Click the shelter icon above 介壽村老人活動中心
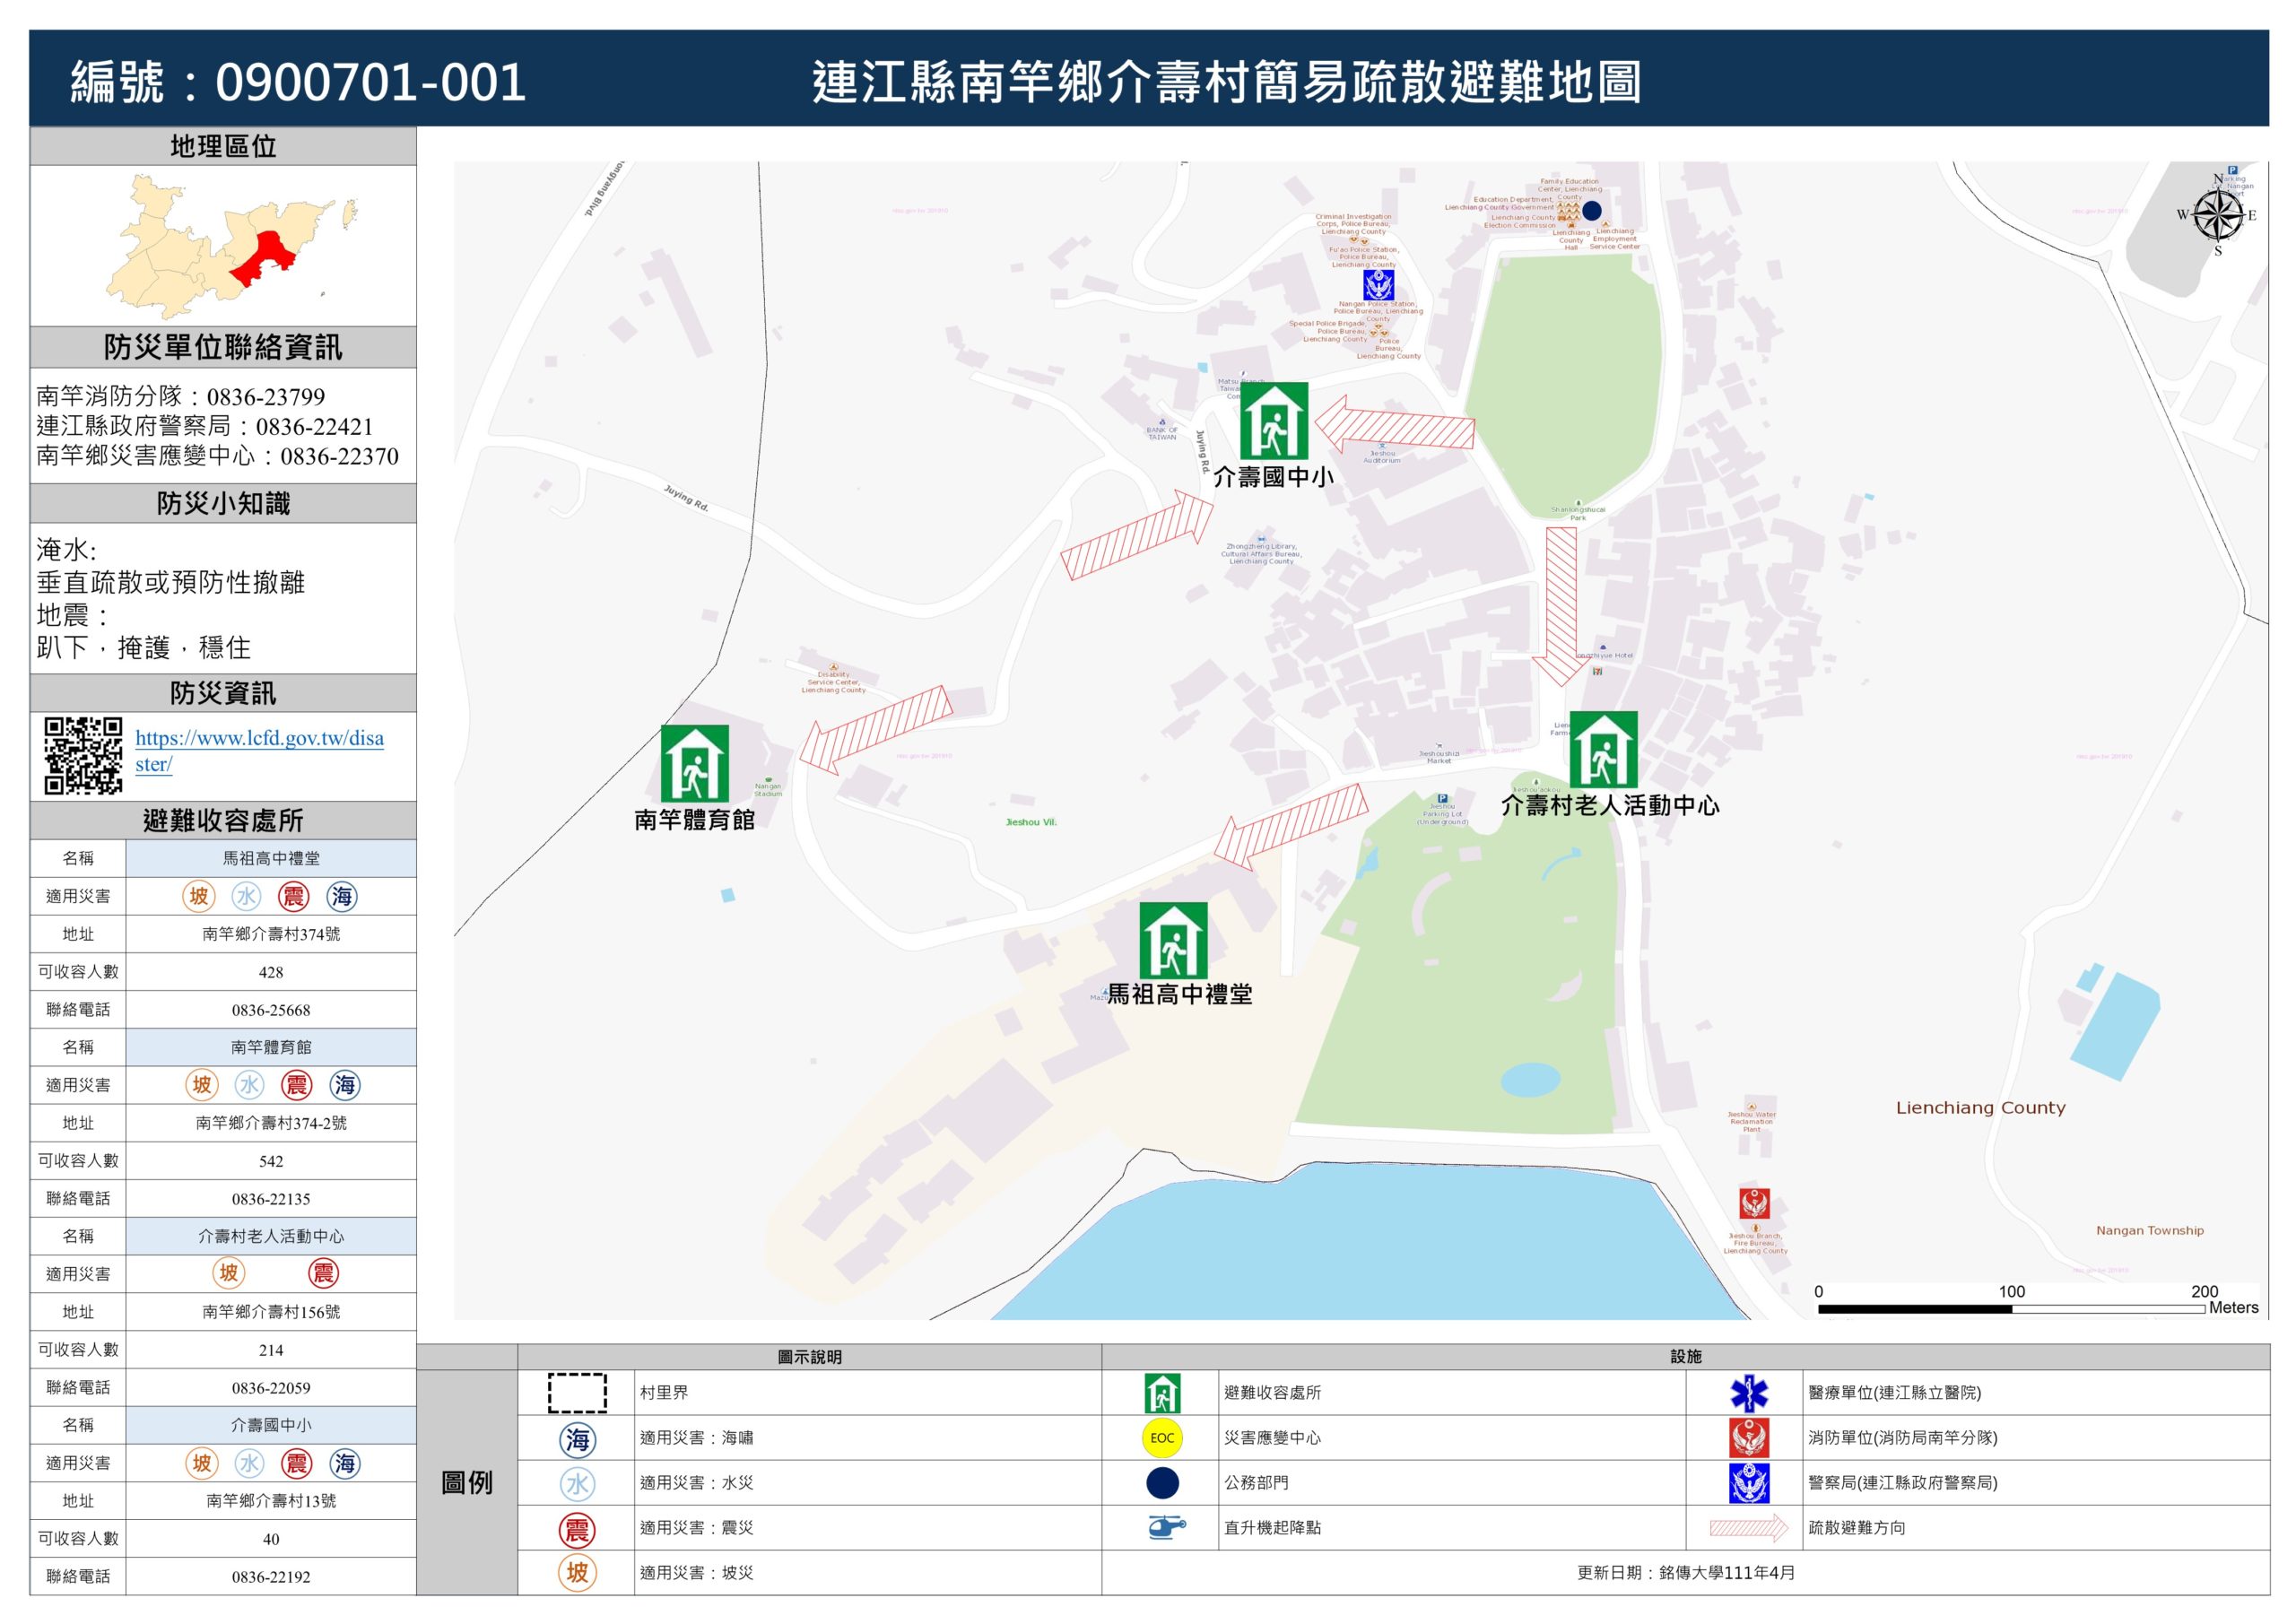This screenshot has height=1624, width=2296. (1603, 749)
